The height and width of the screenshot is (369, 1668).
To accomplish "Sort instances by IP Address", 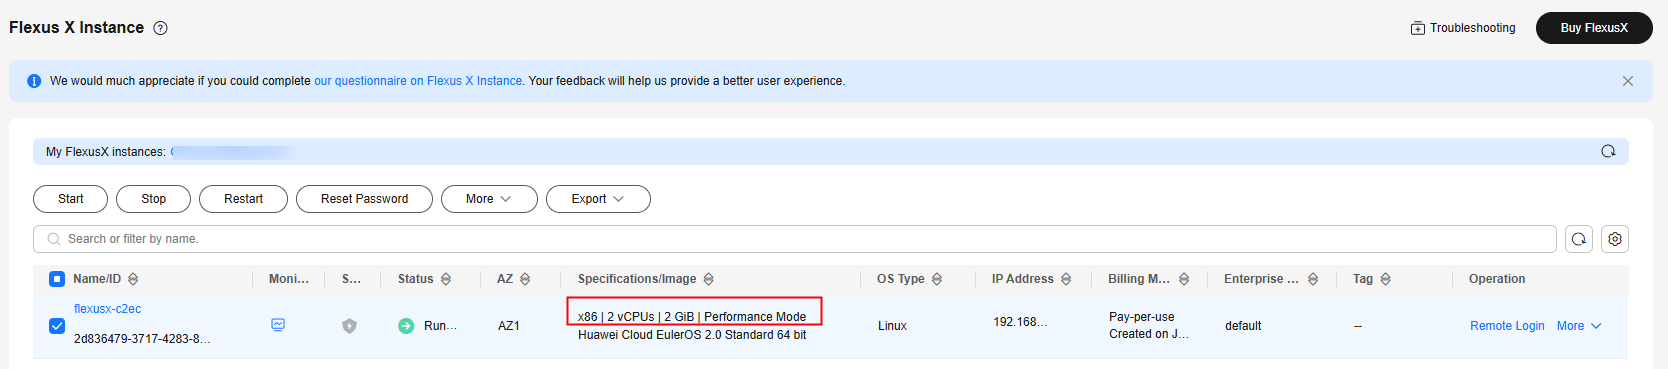I will click(x=1066, y=279).
